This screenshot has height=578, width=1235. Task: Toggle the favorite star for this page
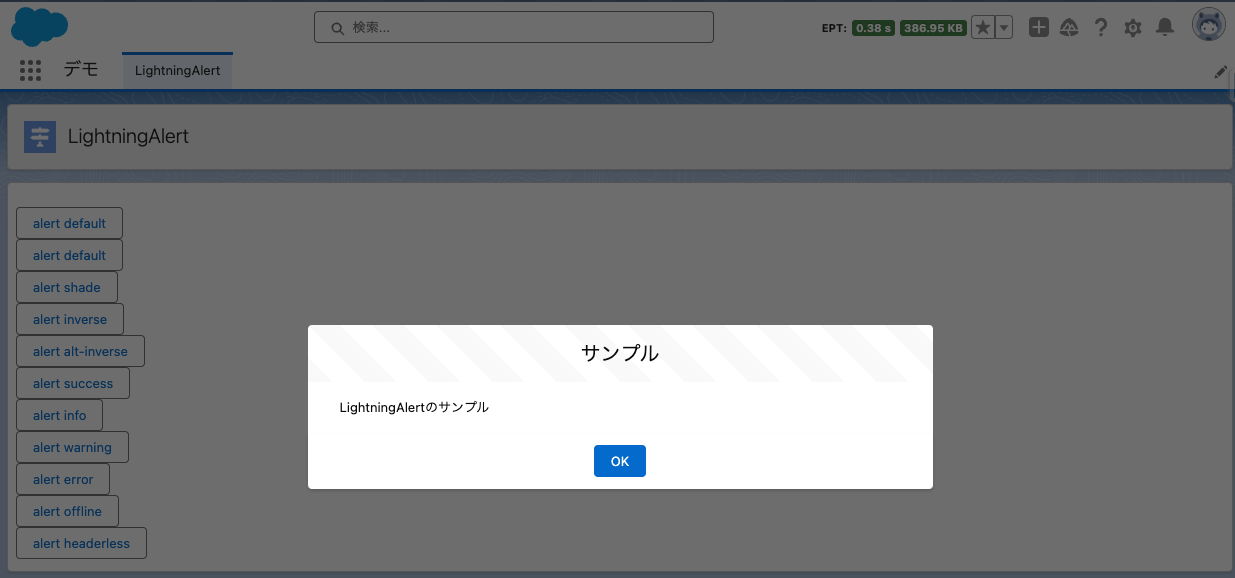[982, 27]
